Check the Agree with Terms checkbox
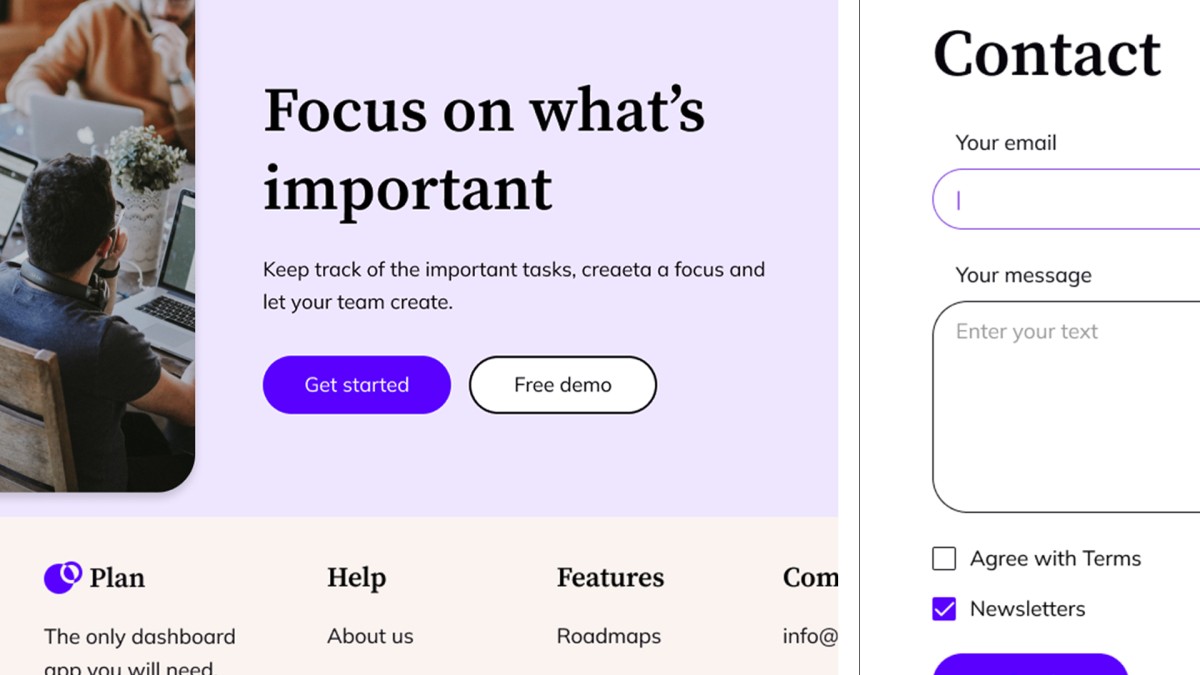The image size is (1200, 675). coord(944,559)
